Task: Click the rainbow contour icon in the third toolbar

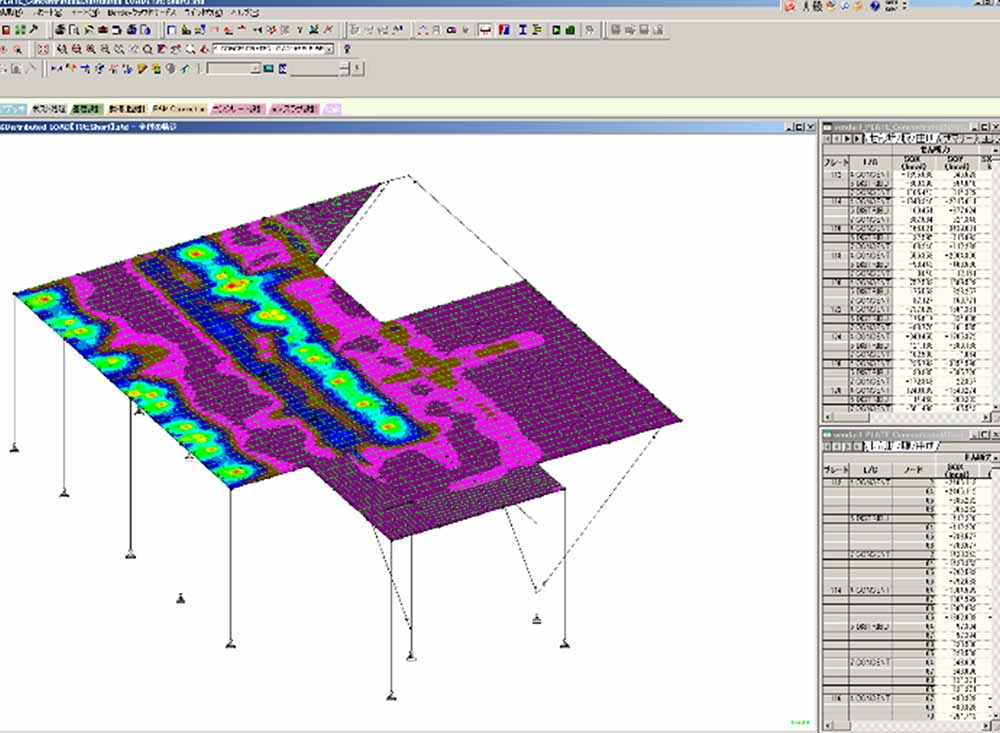Action: click(x=156, y=69)
